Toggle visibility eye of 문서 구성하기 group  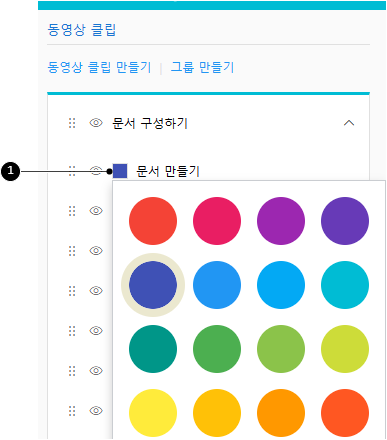click(96, 123)
